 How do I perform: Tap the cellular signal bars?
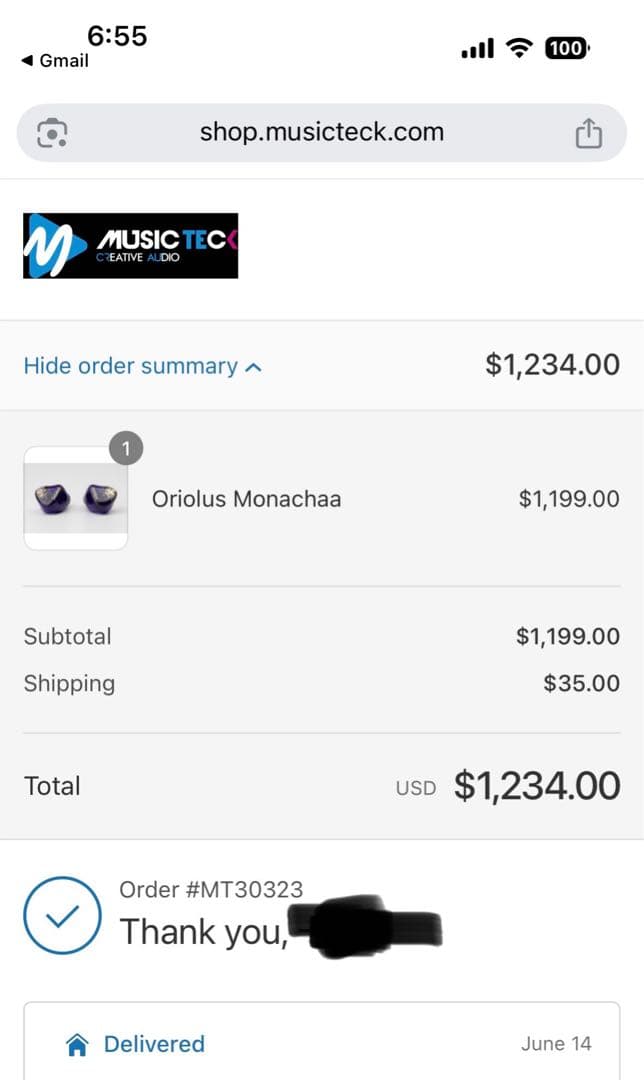click(x=477, y=48)
